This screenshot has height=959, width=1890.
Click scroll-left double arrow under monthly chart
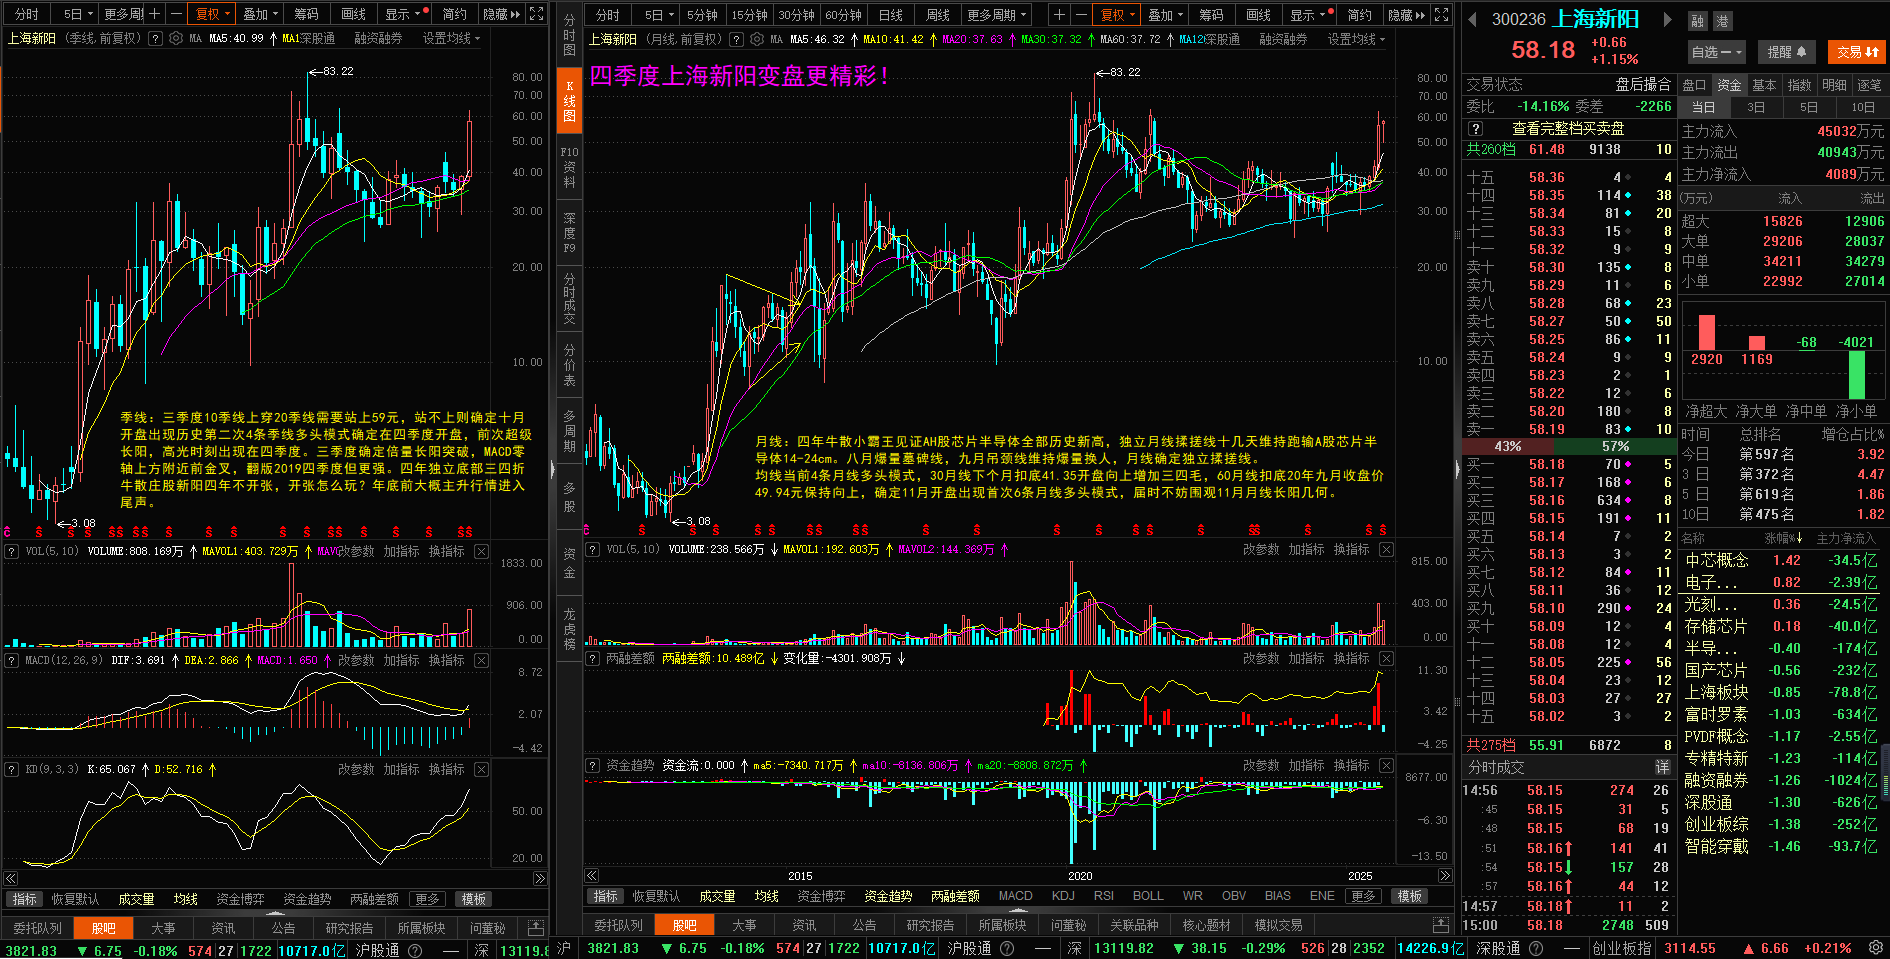tap(592, 876)
